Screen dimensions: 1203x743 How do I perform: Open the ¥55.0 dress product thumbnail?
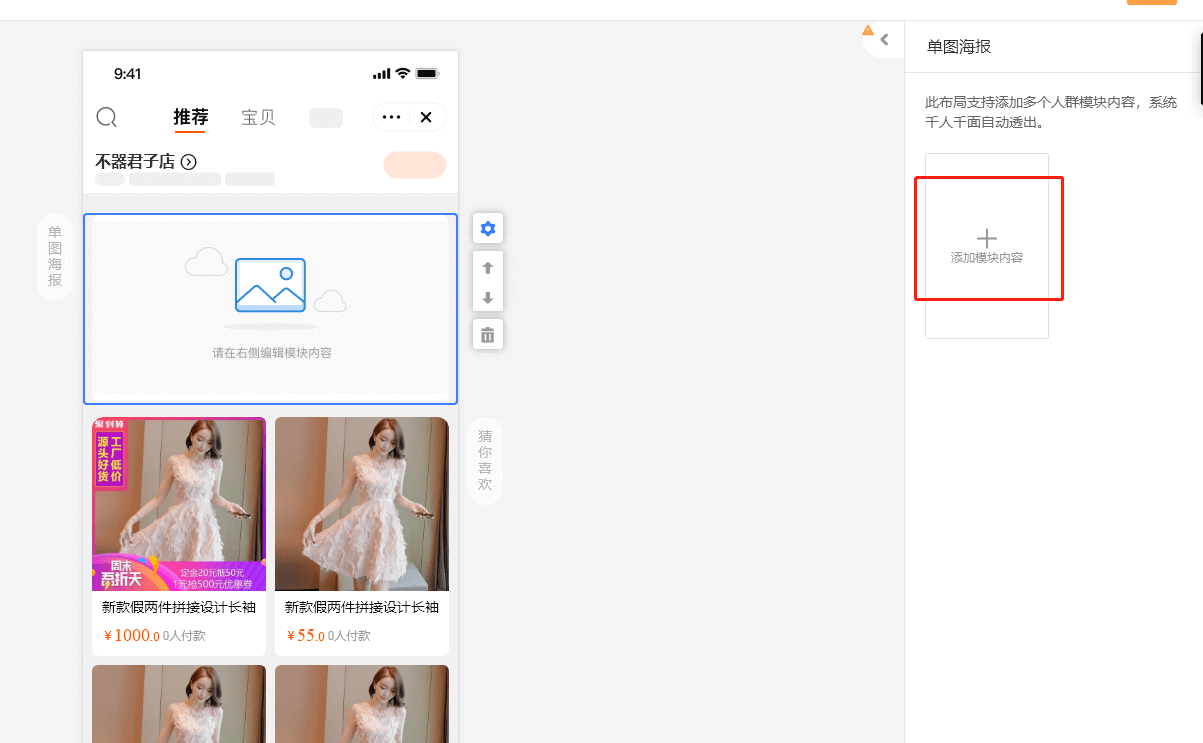tap(362, 504)
